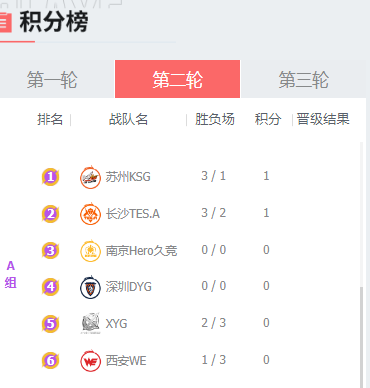Click the 0 / 0 record of 南京Hero久竞
370x388 pixels.
[214, 250]
